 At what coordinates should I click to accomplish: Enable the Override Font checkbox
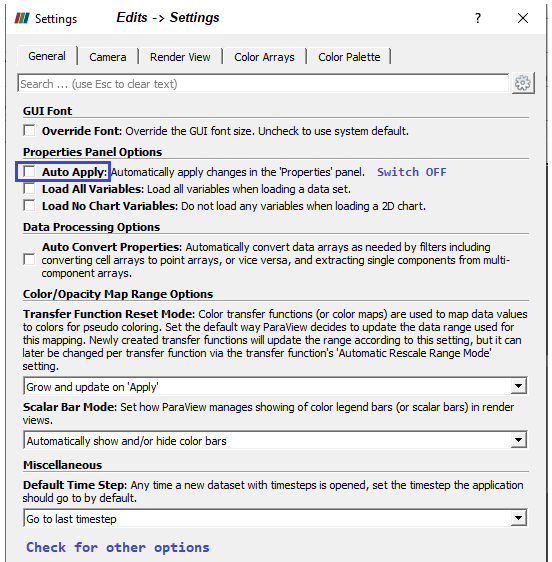tap(29, 130)
